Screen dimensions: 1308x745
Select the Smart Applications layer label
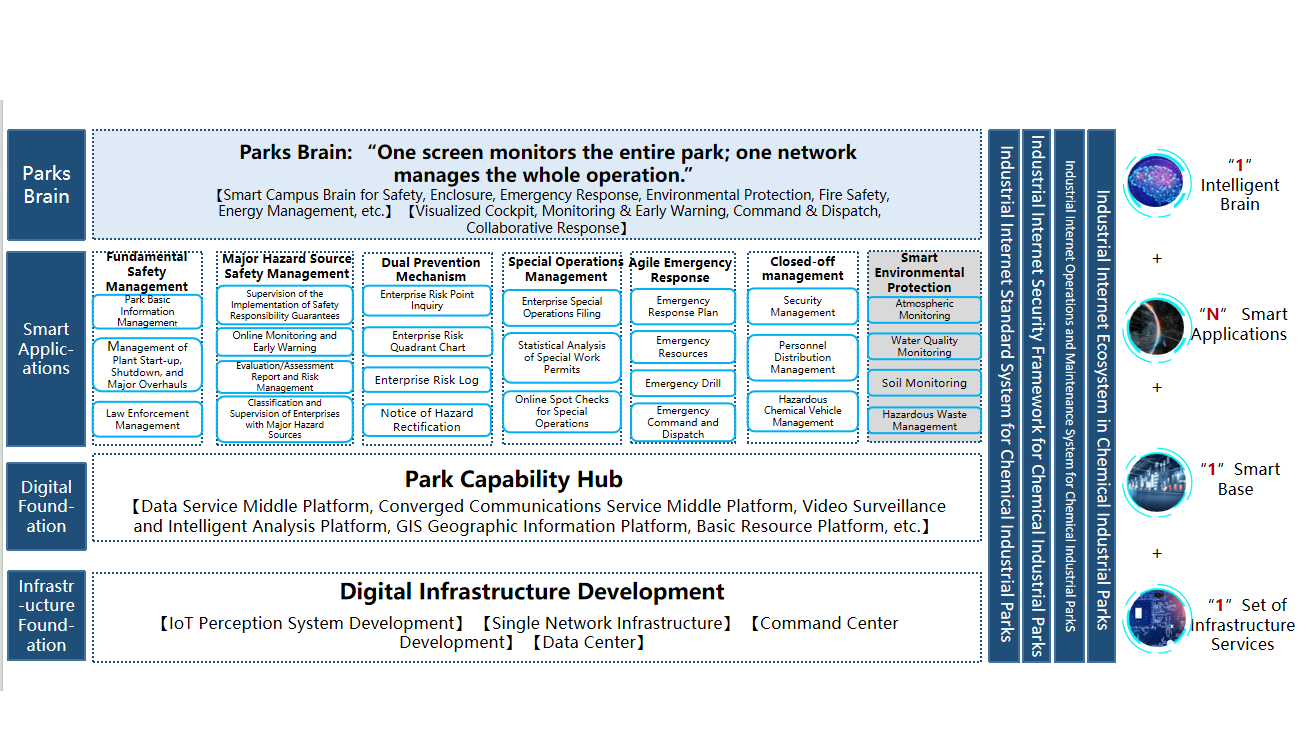(x=47, y=348)
